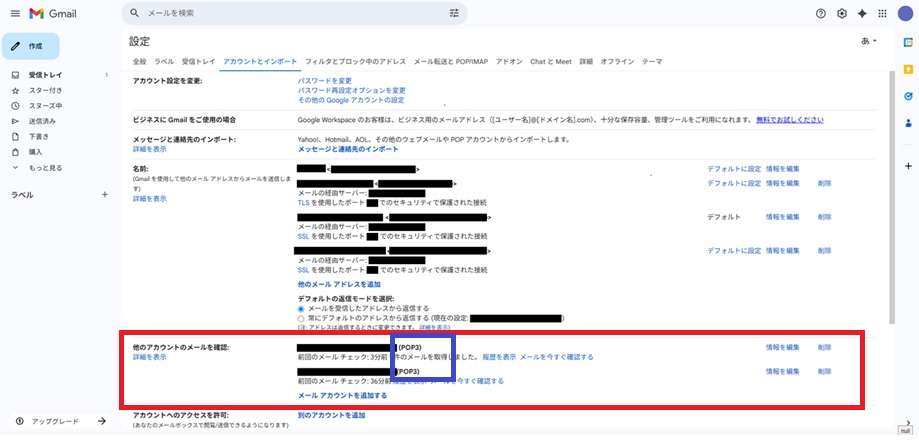Click the '作成' compose button
The width and height of the screenshot is (919, 440).
pyautogui.click(x=30, y=46)
